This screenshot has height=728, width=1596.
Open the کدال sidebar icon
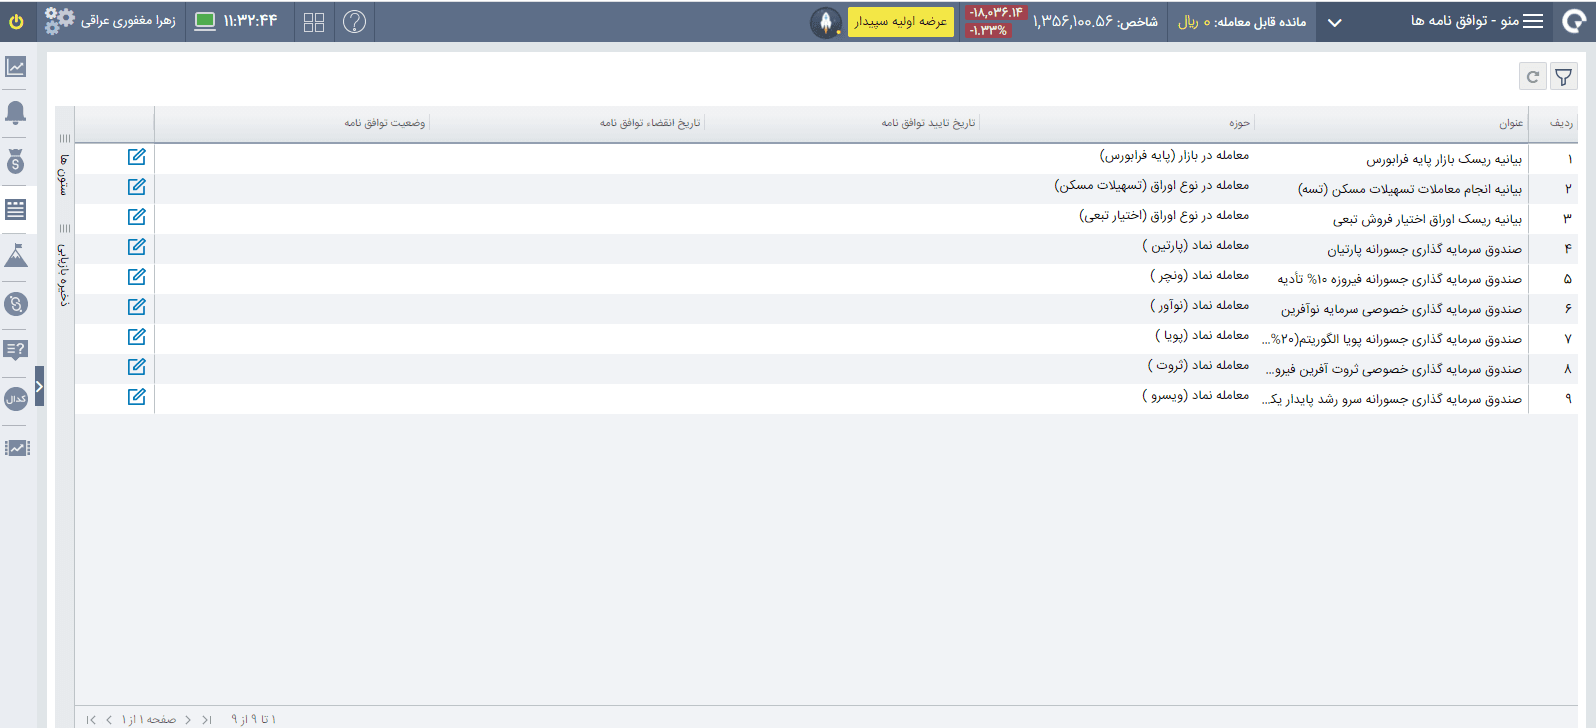[16, 398]
